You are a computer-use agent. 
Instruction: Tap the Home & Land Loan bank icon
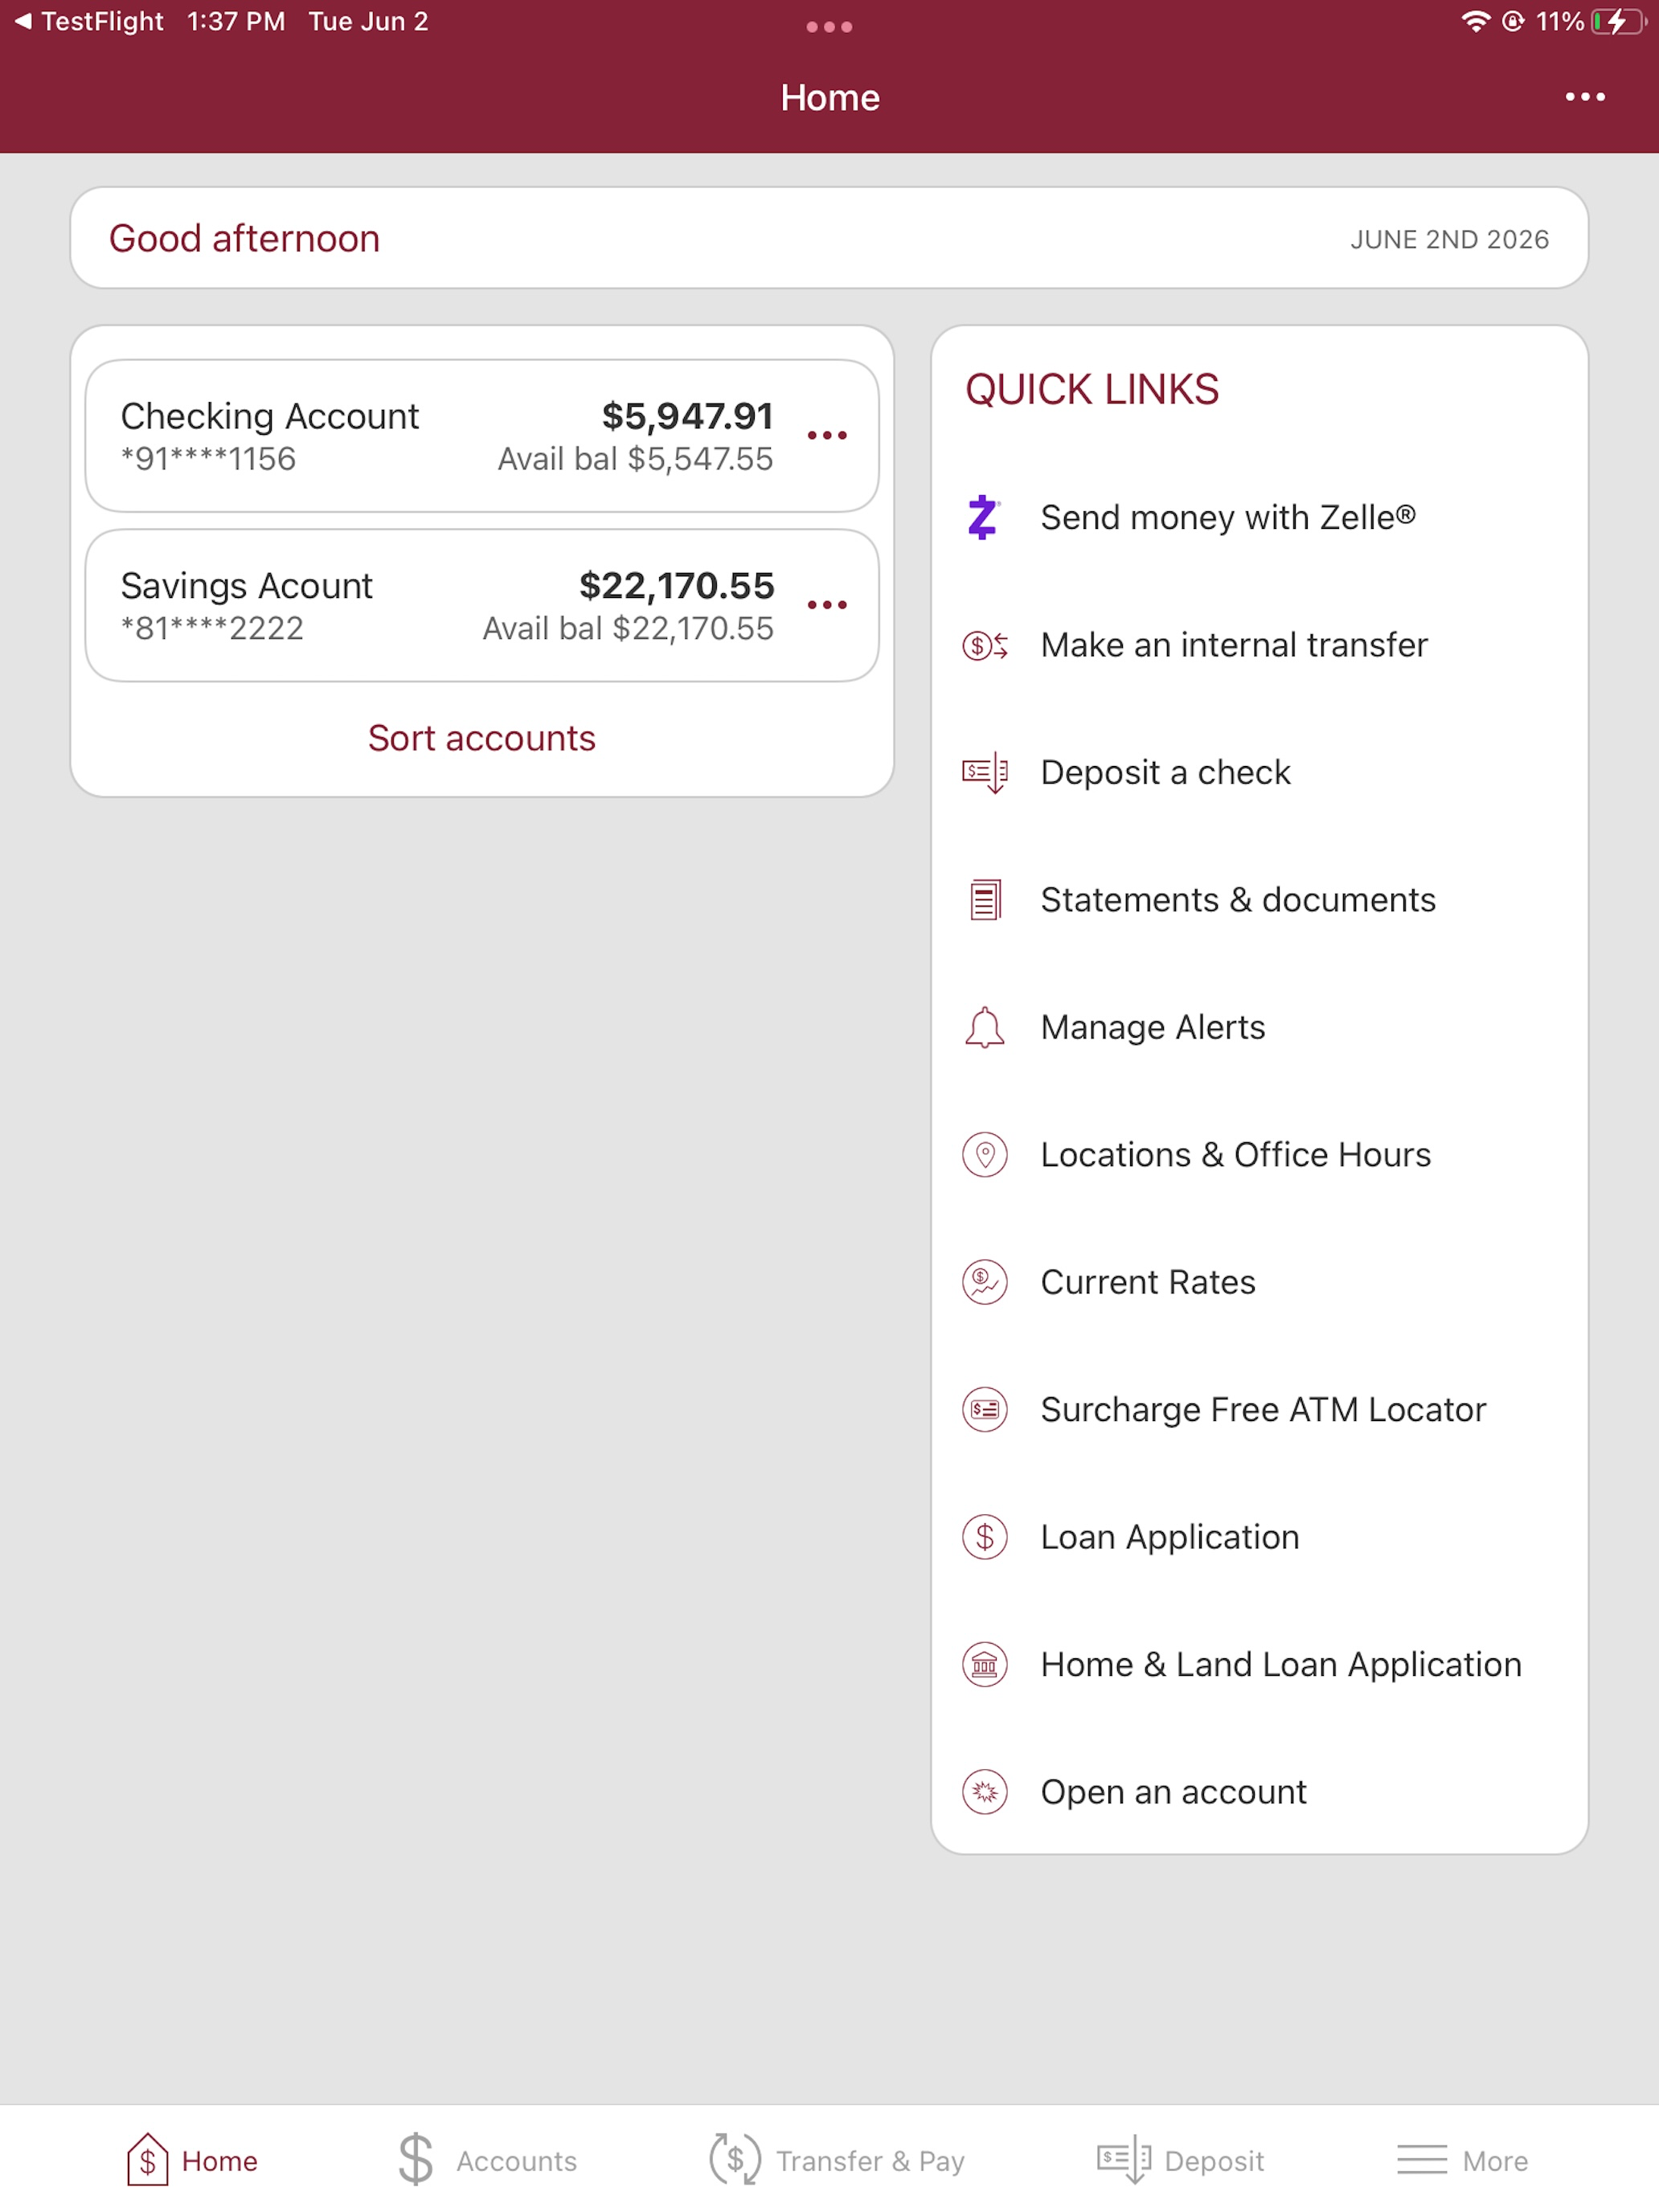pos(985,1665)
